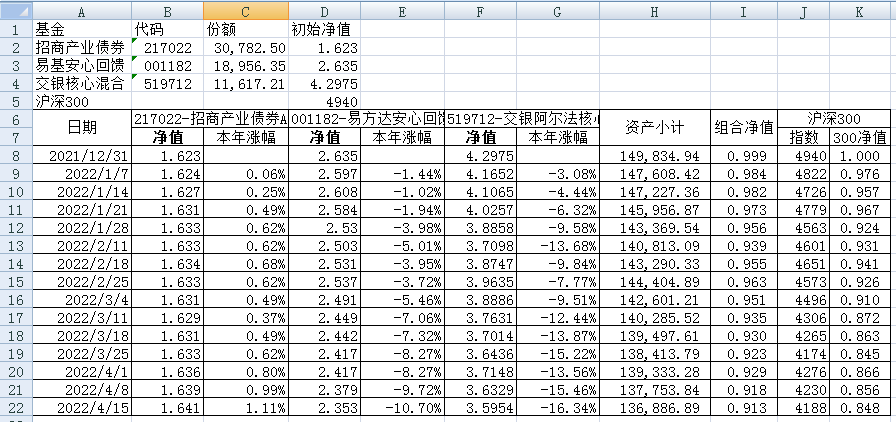Select cell 交银核心混合
Image resolution: width=896 pixels, height=422 pixels.
pyautogui.click(x=82, y=84)
